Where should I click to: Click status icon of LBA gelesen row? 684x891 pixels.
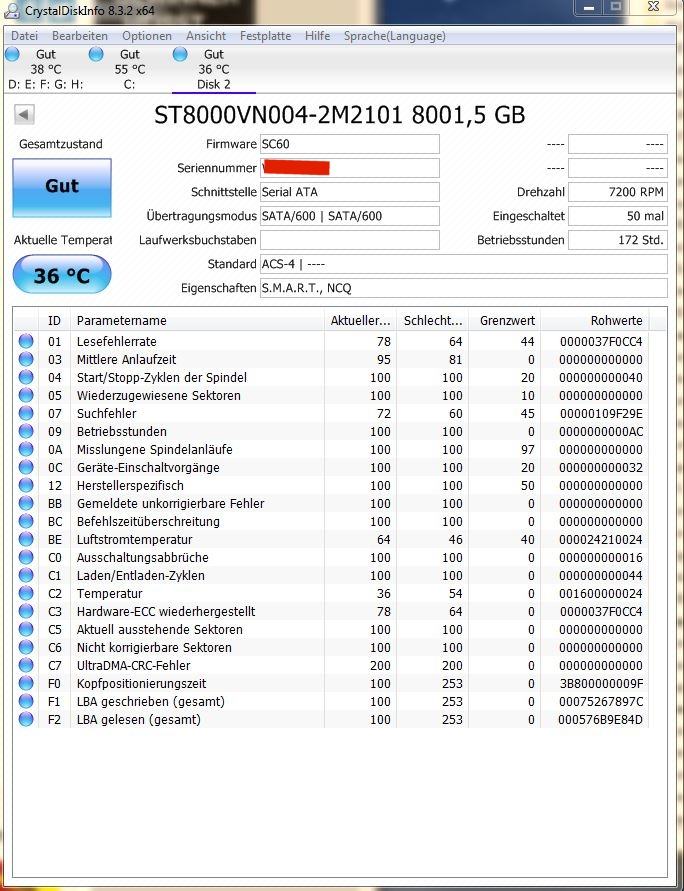click(26, 719)
